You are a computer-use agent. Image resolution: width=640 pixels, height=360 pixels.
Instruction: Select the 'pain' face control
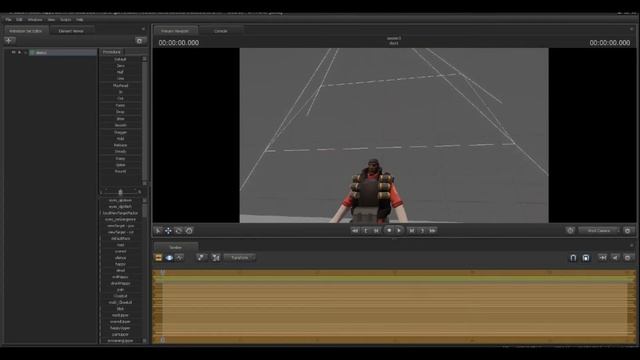click(x=120, y=290)
